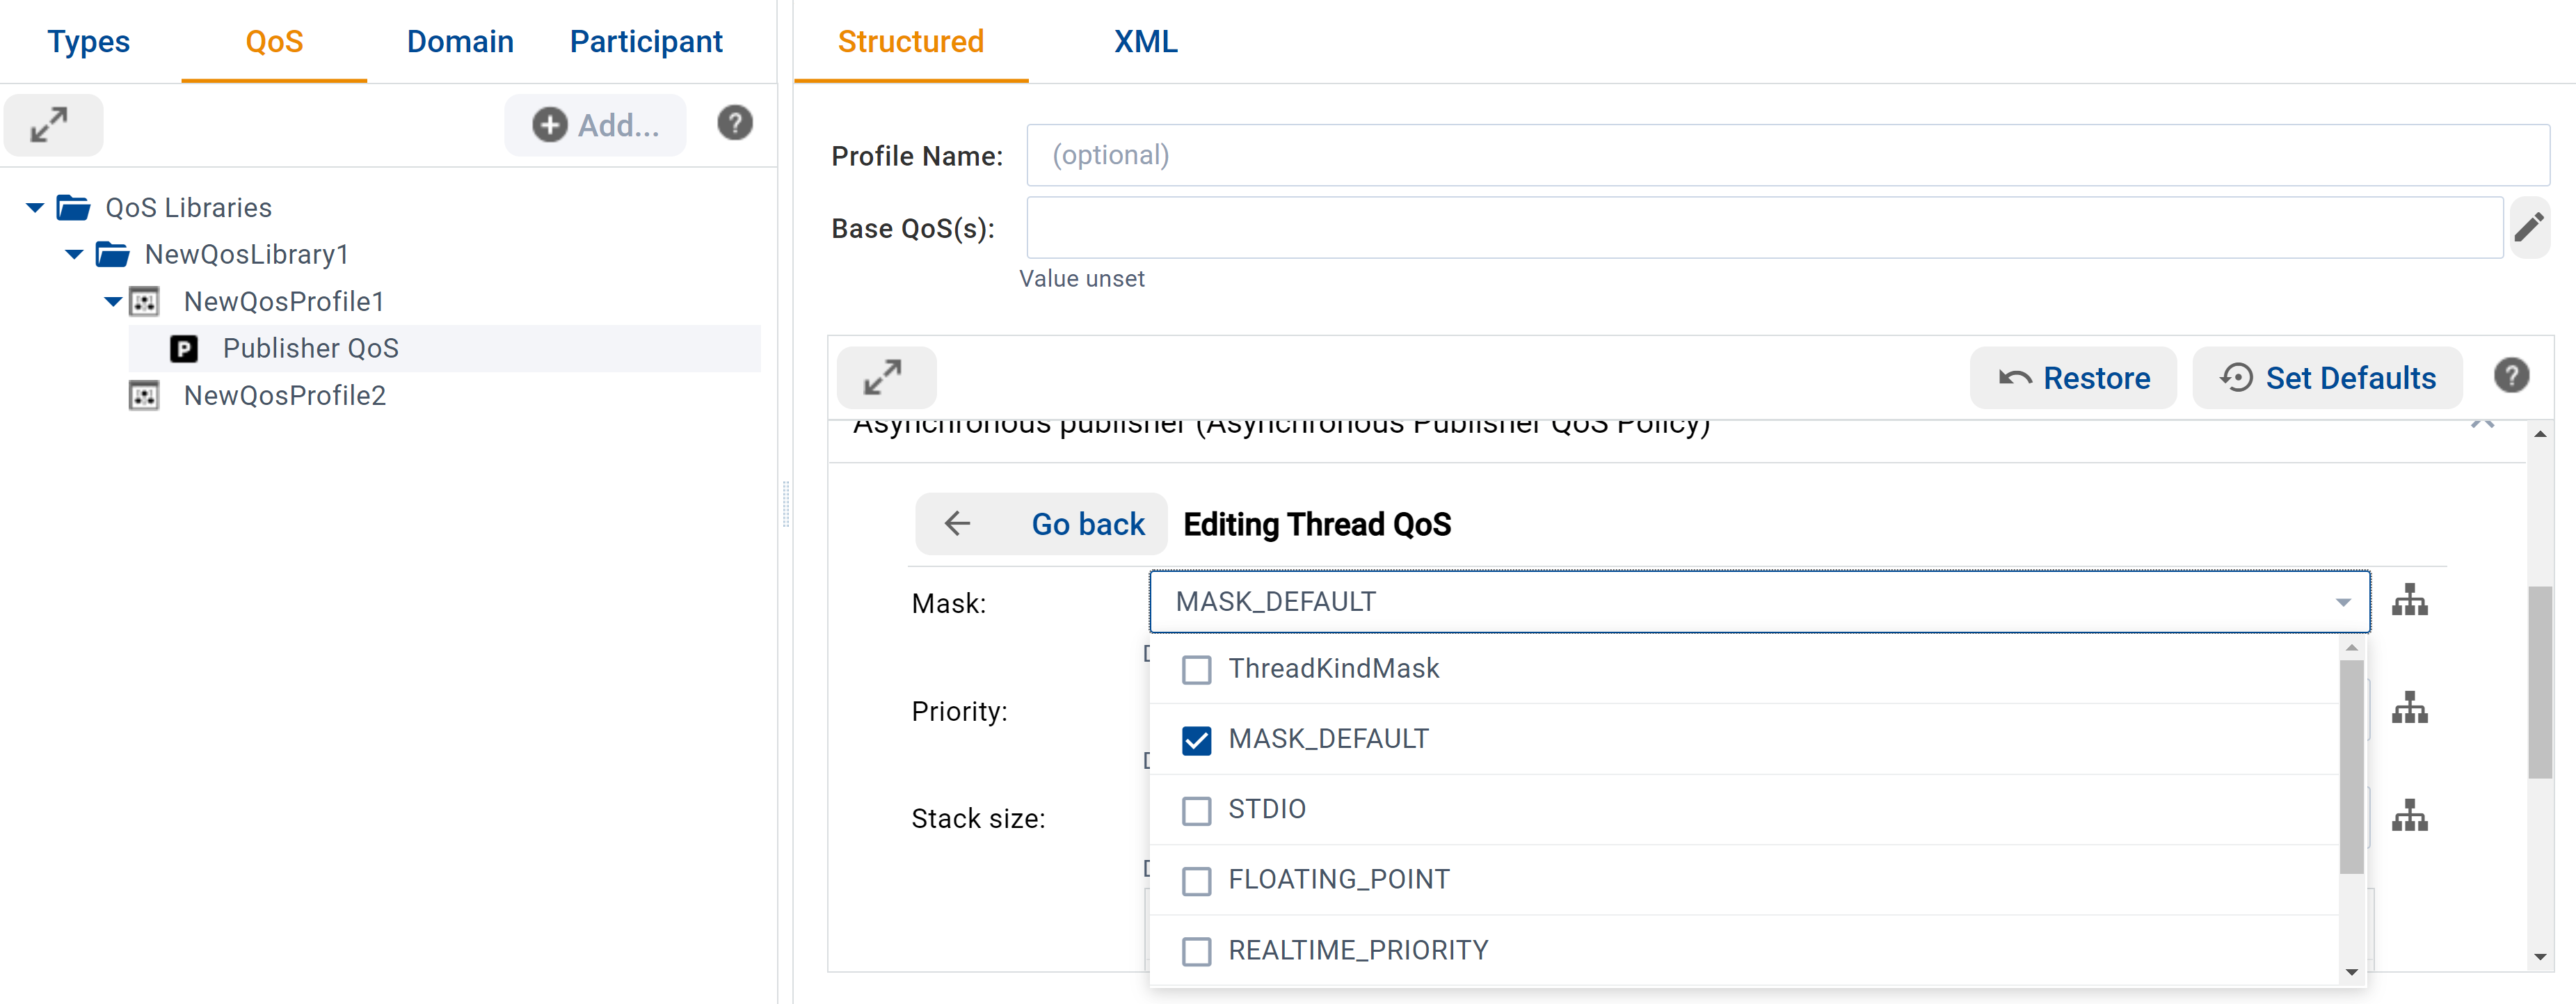
Task: Click the Value unset text
Action: pyautogui.click(x=1082, y=279)
